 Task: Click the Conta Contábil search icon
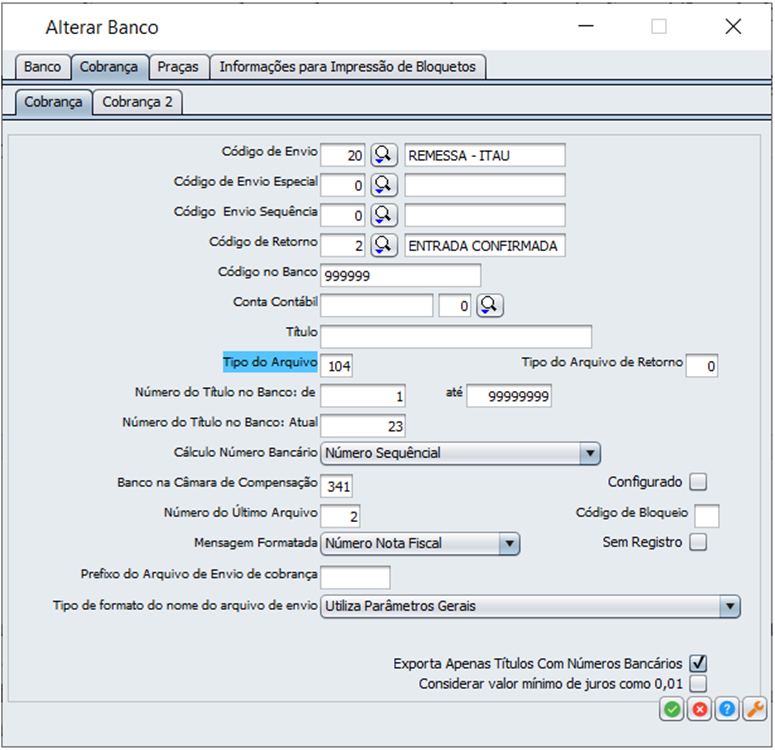pyautogui.click(x=489, y=306)
